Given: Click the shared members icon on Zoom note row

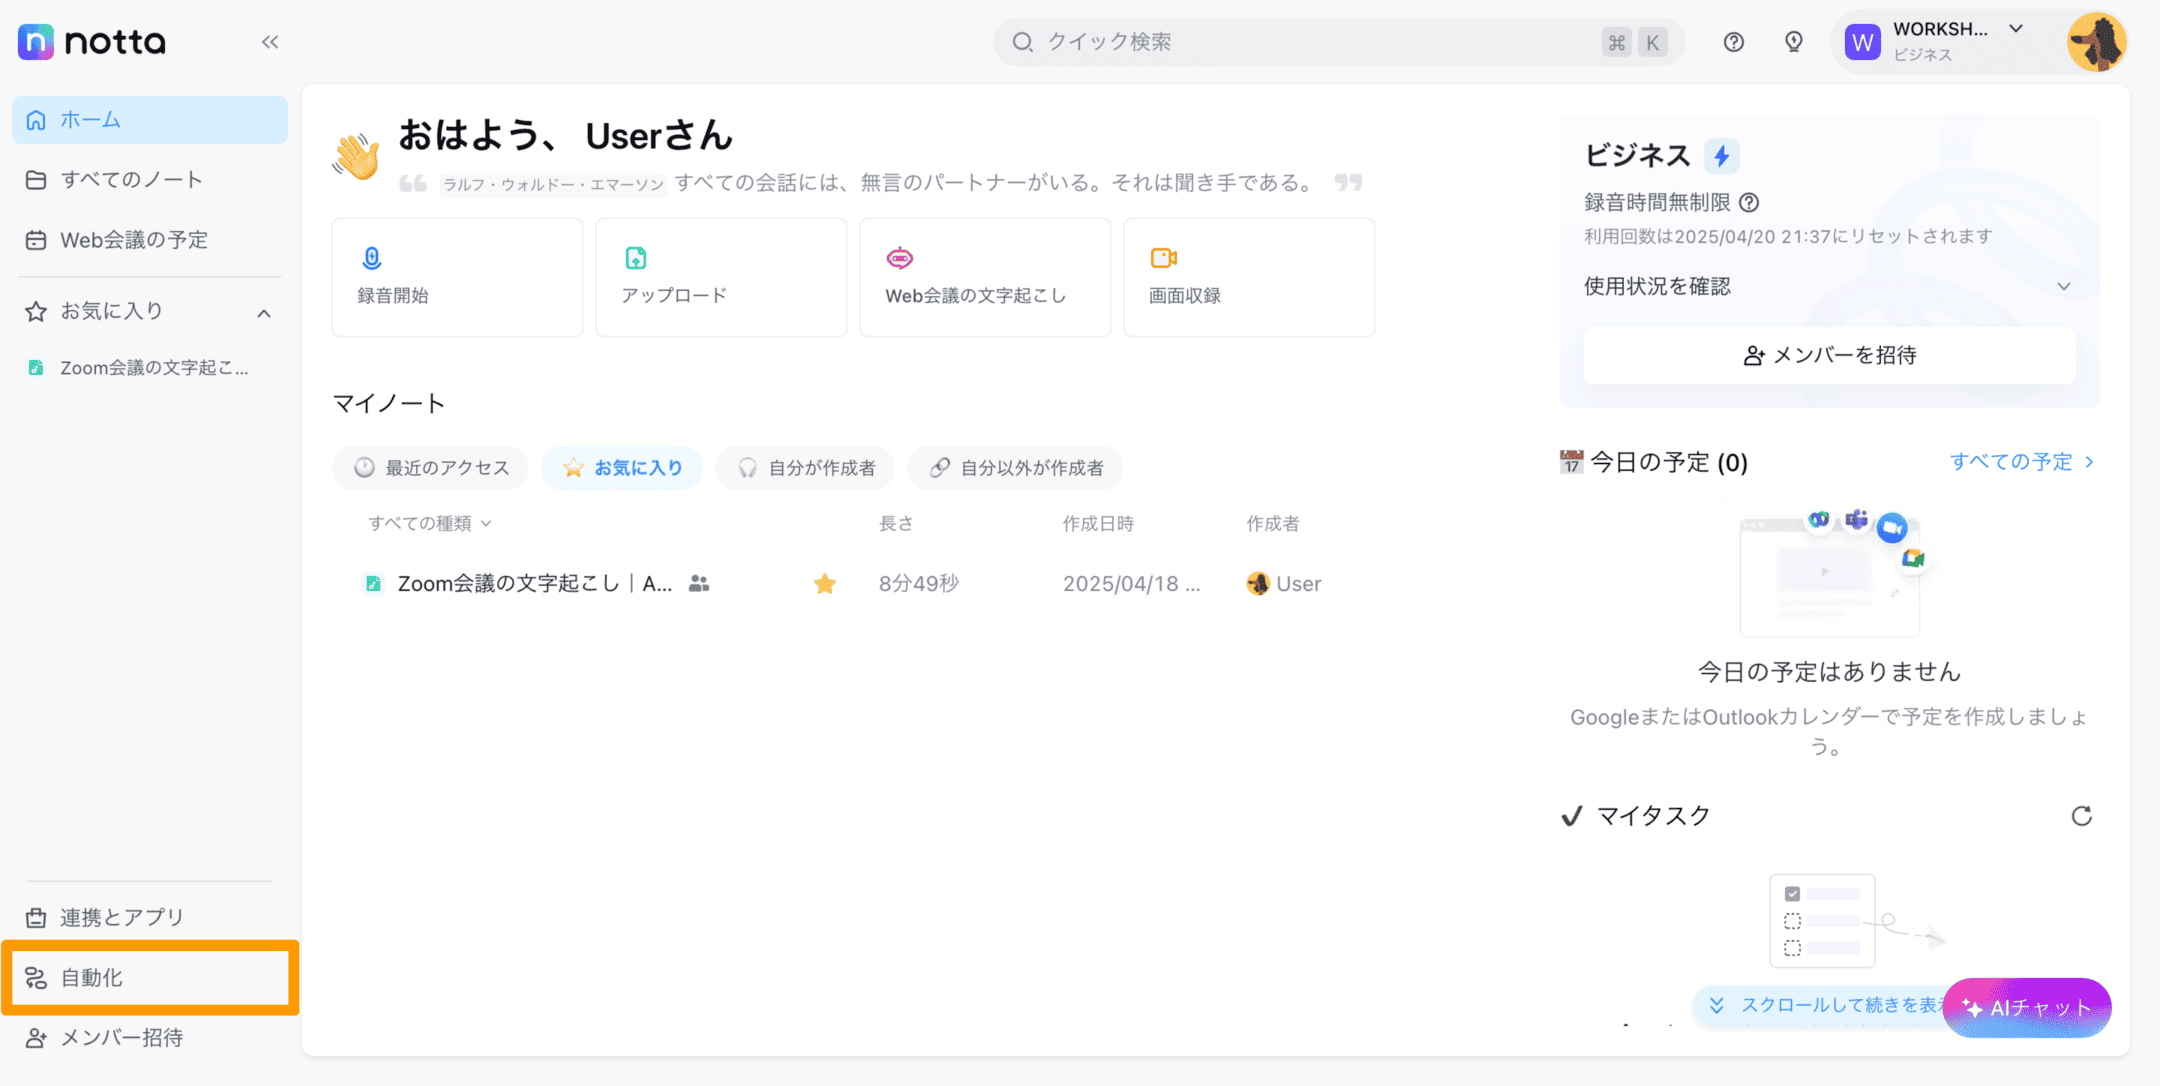Looking at the screenshot, I should coord(699,584).
